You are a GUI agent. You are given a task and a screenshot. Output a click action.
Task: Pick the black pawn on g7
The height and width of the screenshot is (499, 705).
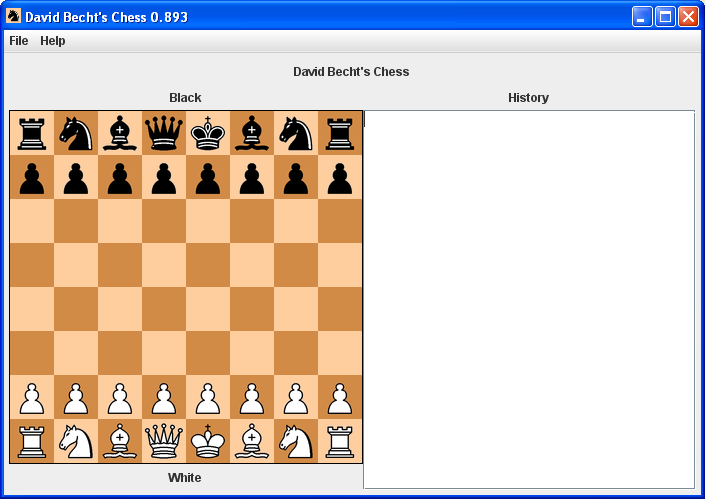296,178
